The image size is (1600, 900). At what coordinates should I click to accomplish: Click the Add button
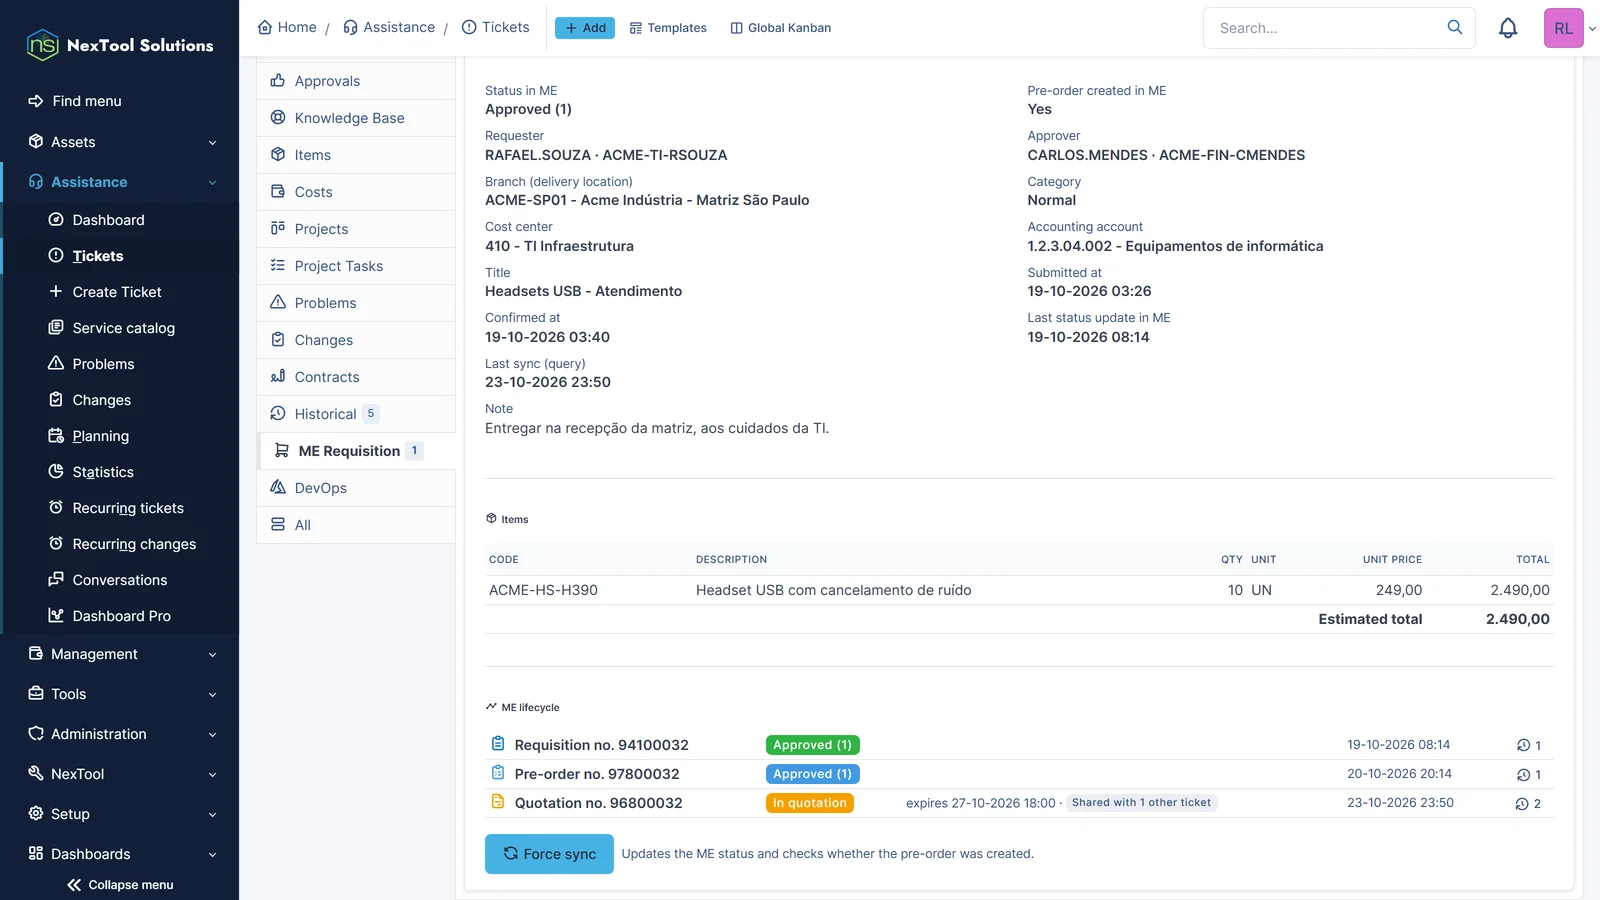coord(585,28)
